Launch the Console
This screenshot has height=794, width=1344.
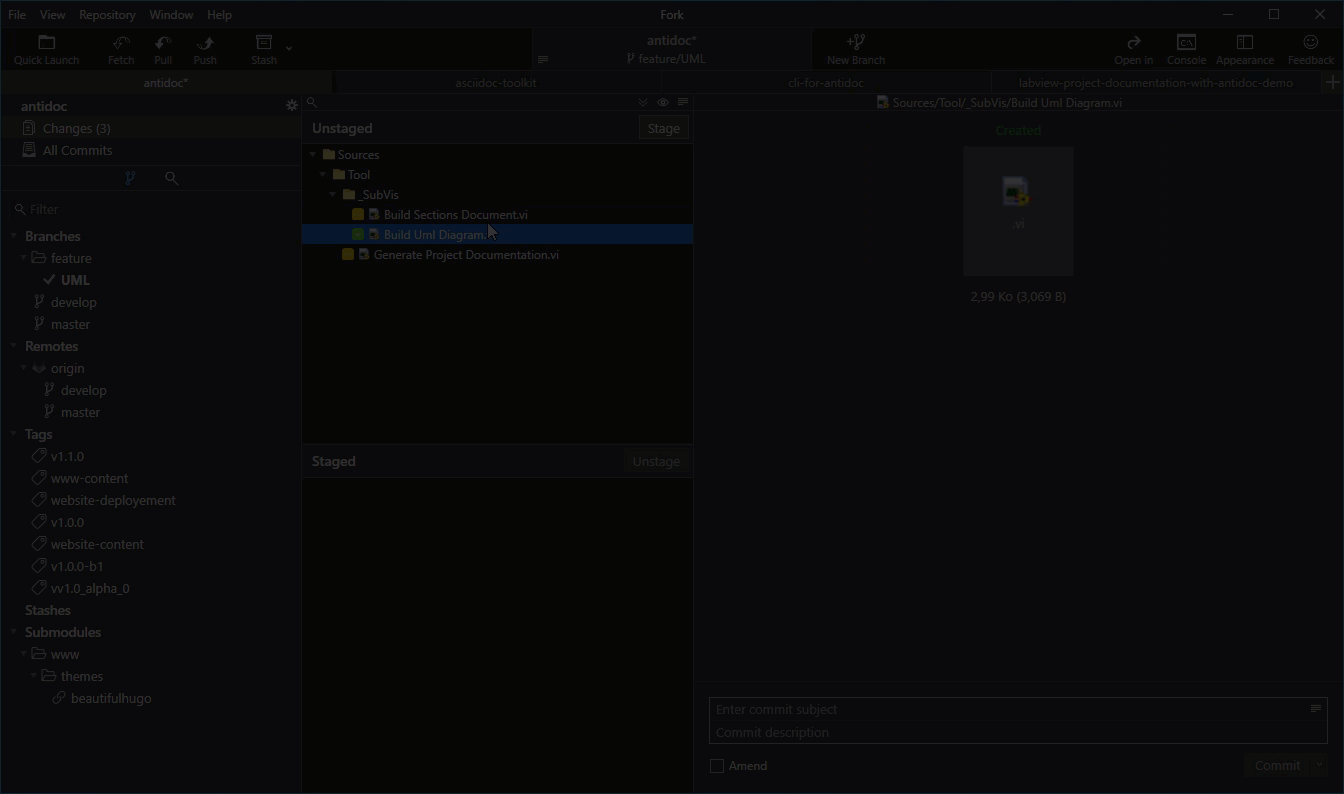click(x=1186, y=49)
